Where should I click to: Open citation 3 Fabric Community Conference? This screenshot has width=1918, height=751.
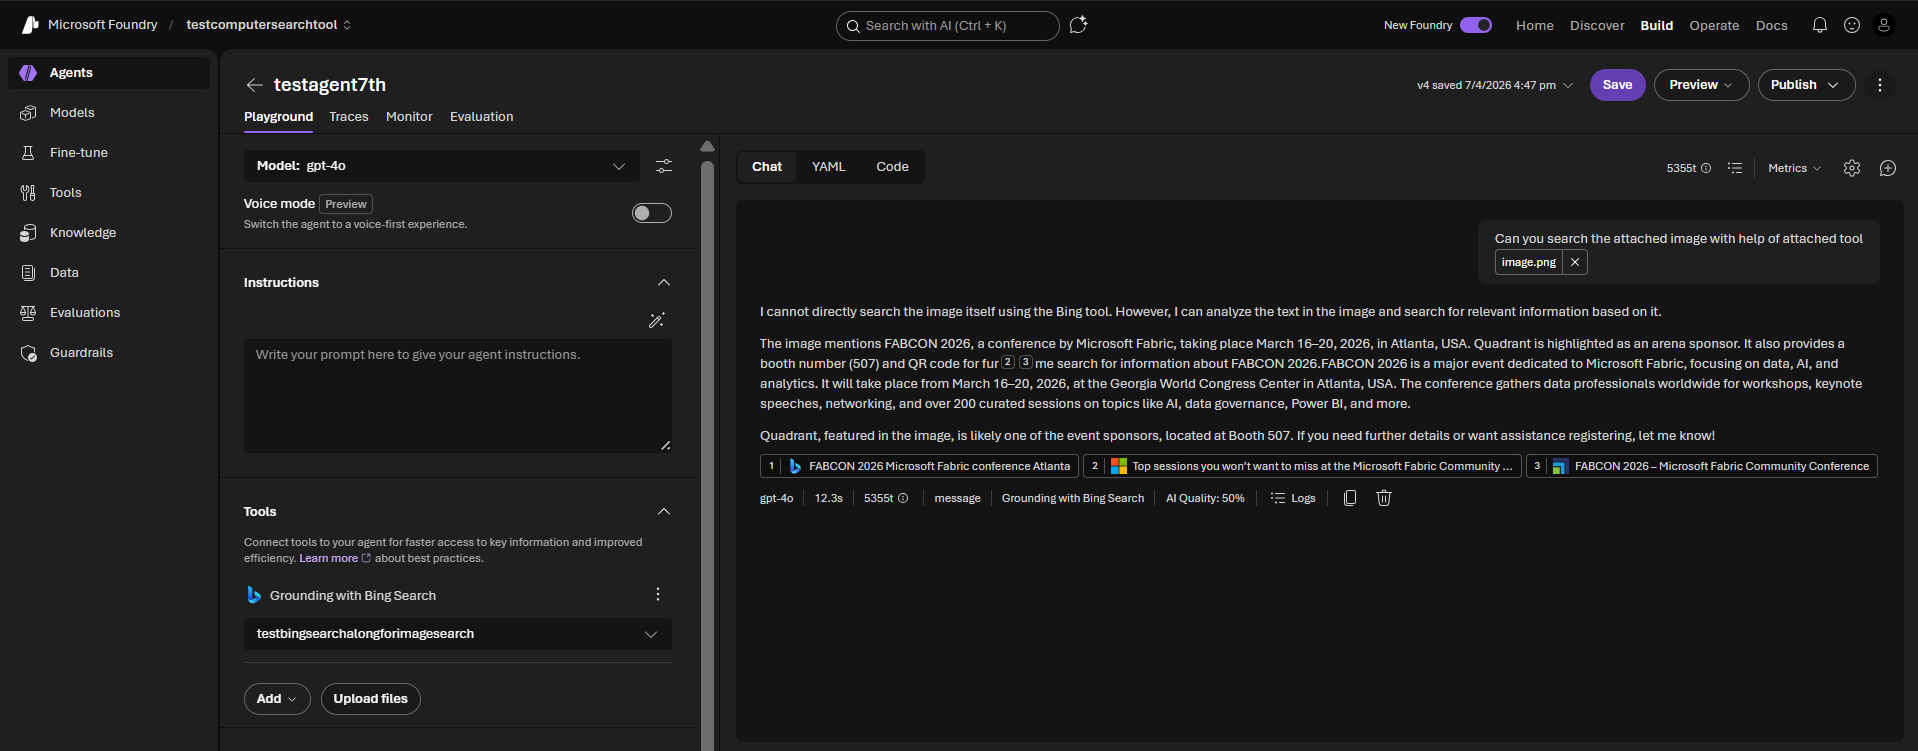click(1701, 466)
